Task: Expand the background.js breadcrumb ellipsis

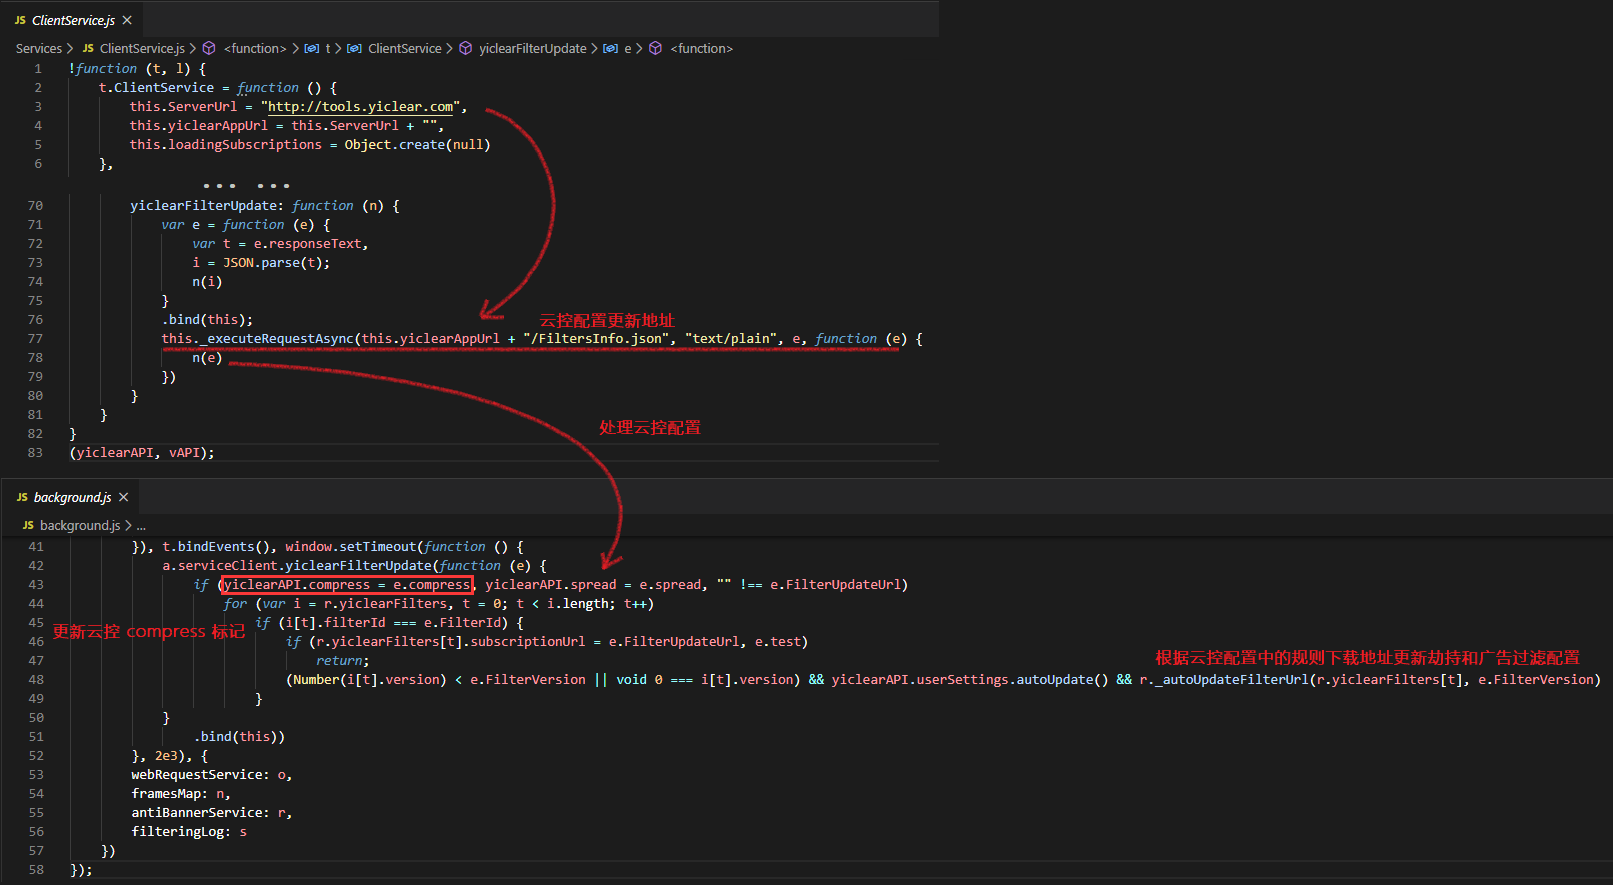Action: 141,525
